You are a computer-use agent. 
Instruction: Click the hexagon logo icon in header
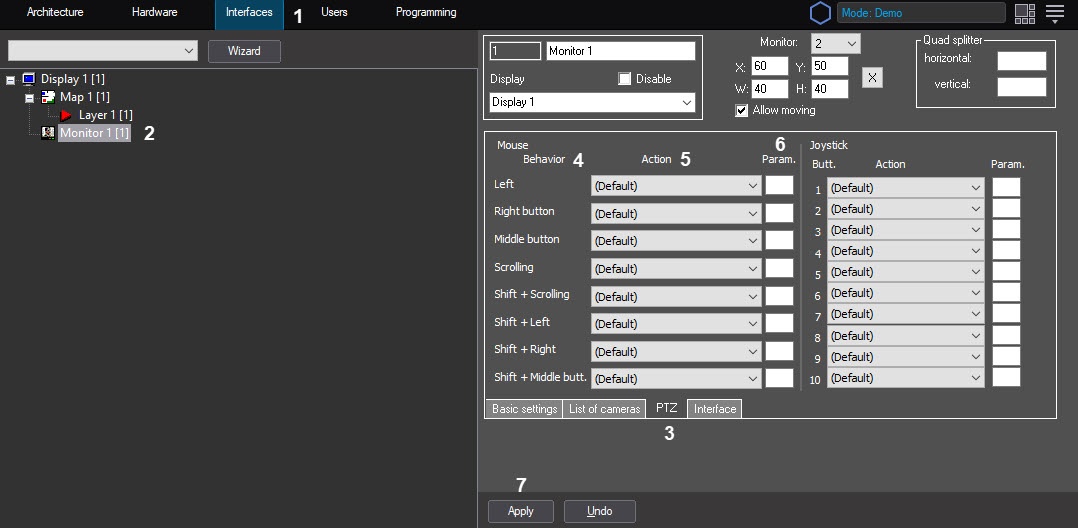point(820,13)
